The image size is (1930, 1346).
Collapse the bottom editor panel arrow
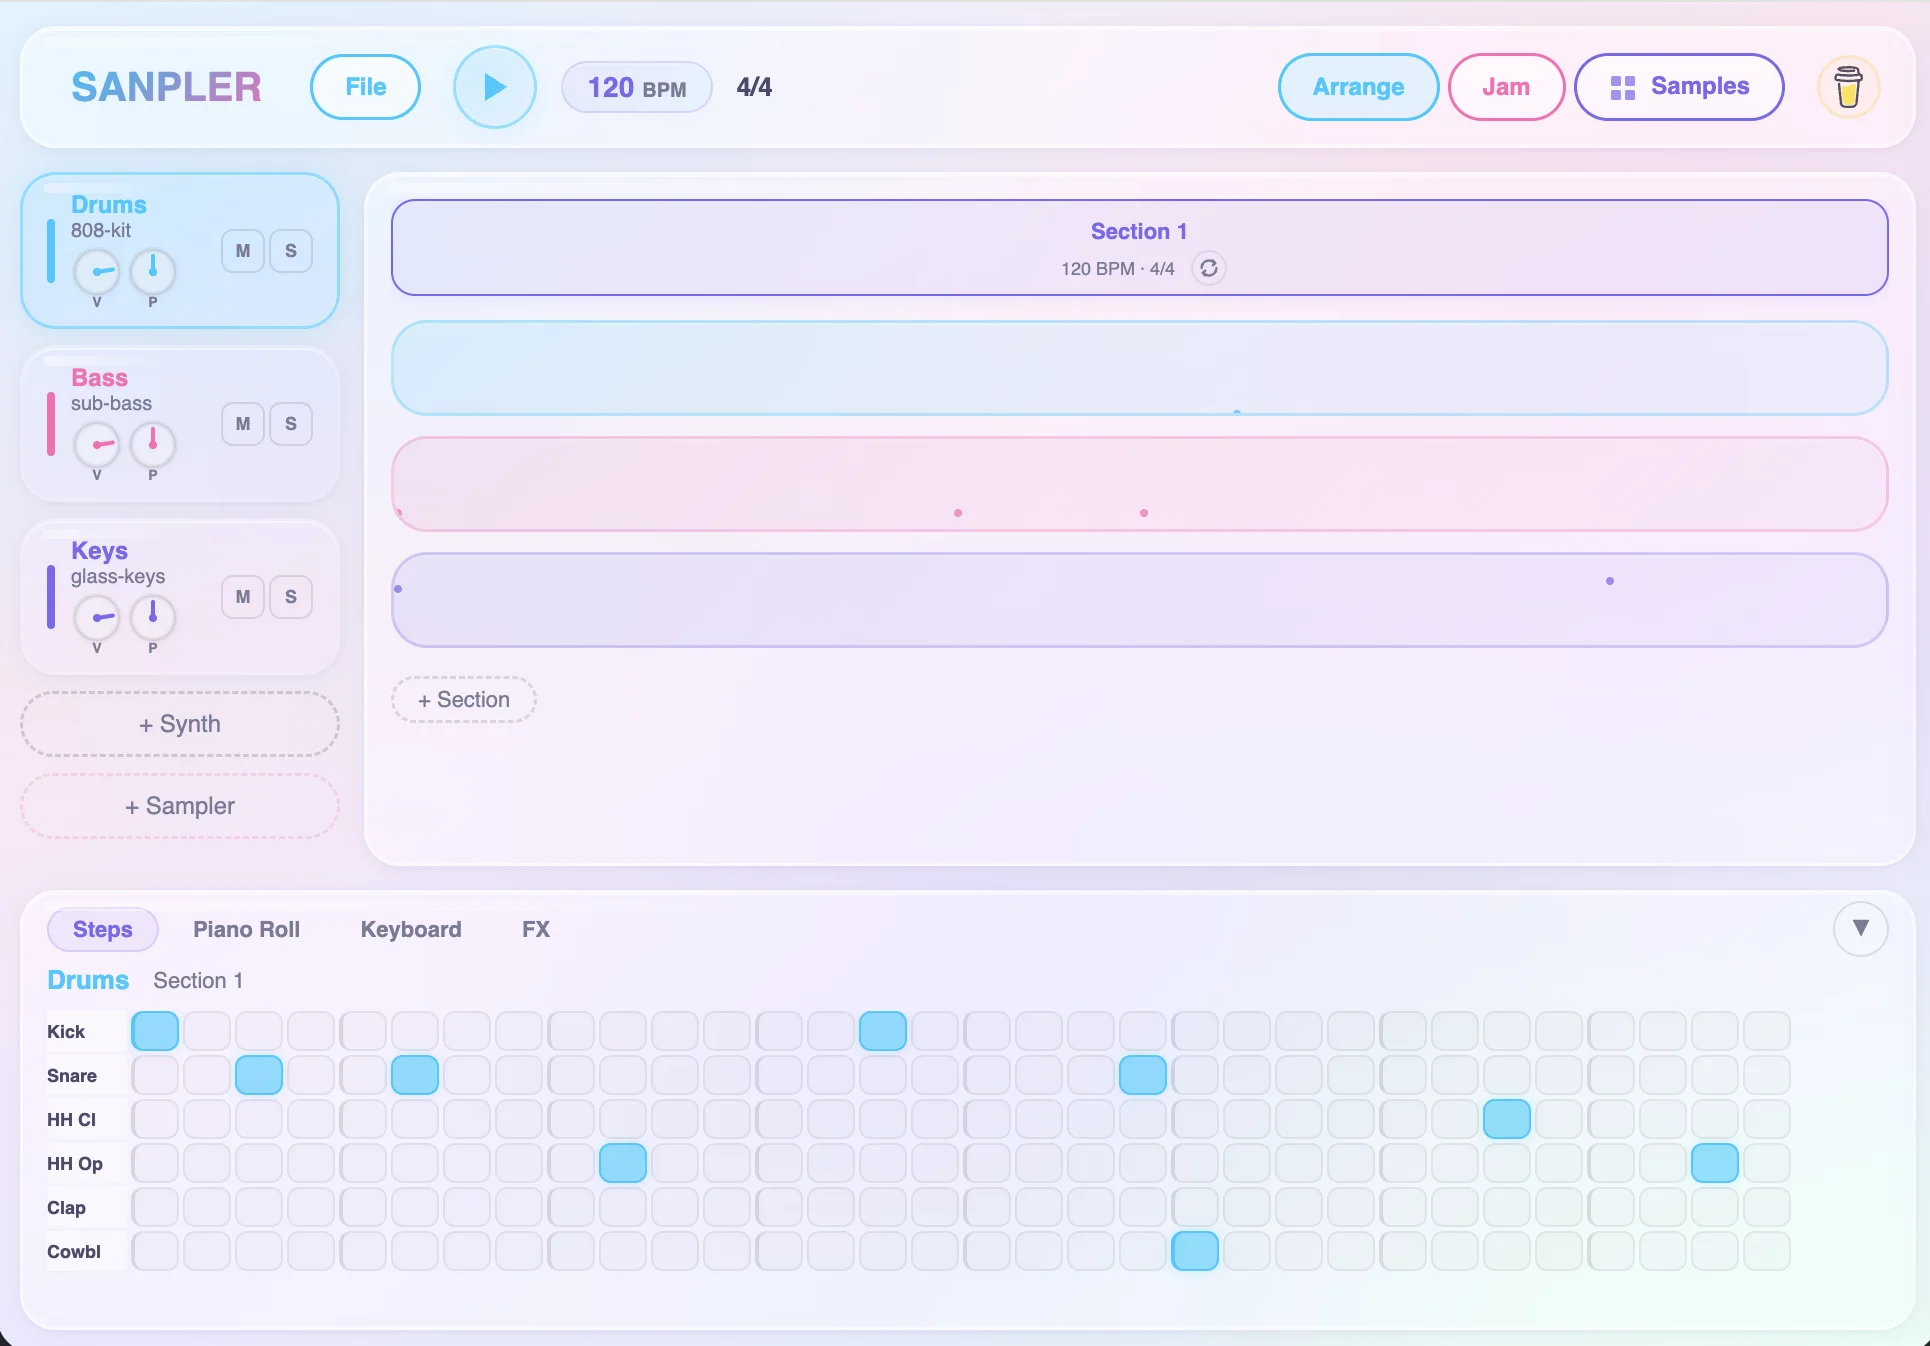(1860, 928)
